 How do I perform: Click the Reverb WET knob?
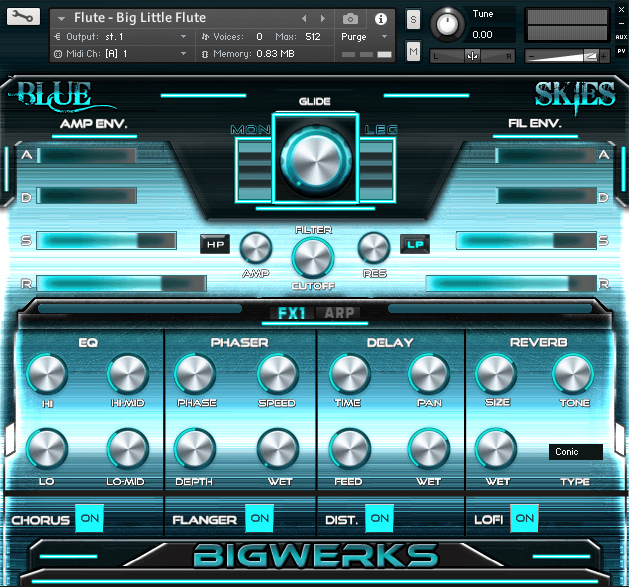tap(496, 448)
